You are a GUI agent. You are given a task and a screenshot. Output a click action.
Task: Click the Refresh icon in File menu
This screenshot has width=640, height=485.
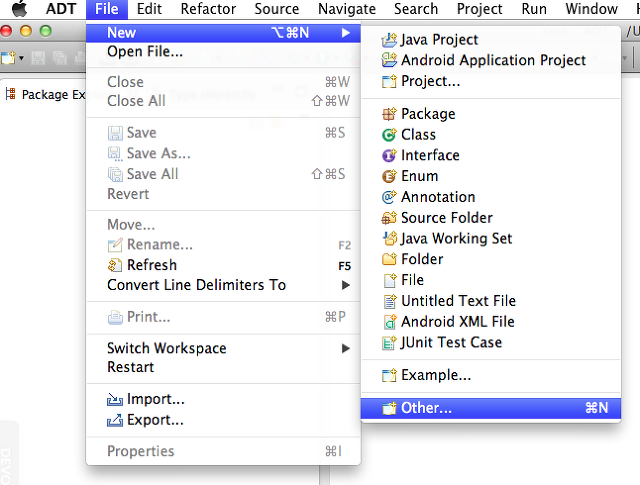(x=115, y=265)
